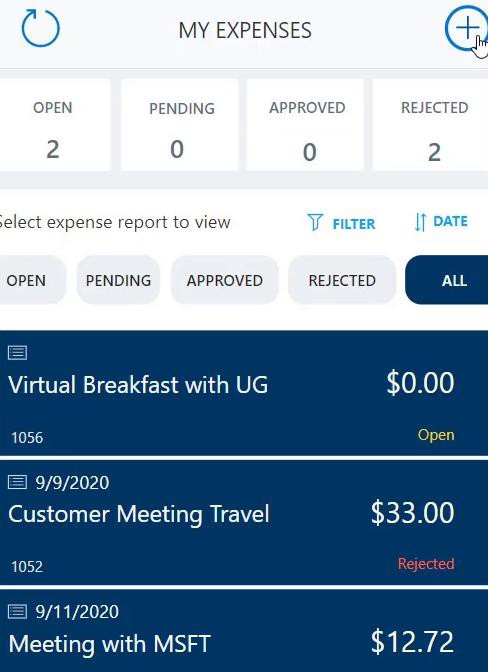This screenshot has height=672, width=488.
Task: Switch to the OPEN filter pill
Action: click(x=32, y=280)
